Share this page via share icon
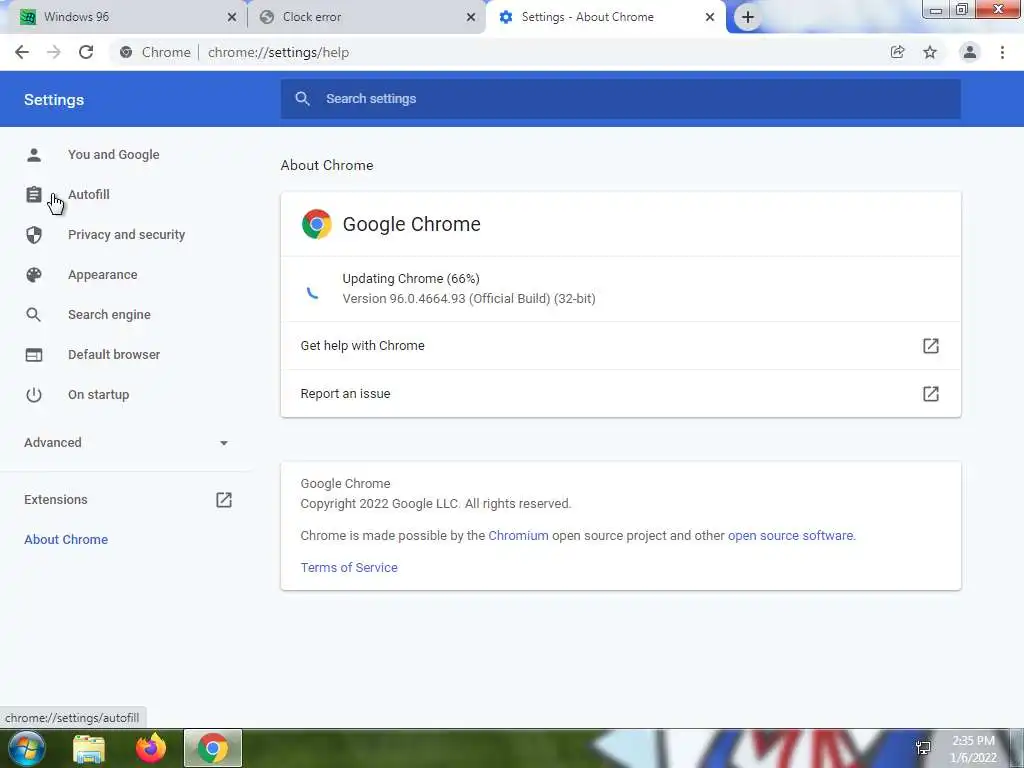Screen dimensions: 1024x768 click(x=897, y=52)
